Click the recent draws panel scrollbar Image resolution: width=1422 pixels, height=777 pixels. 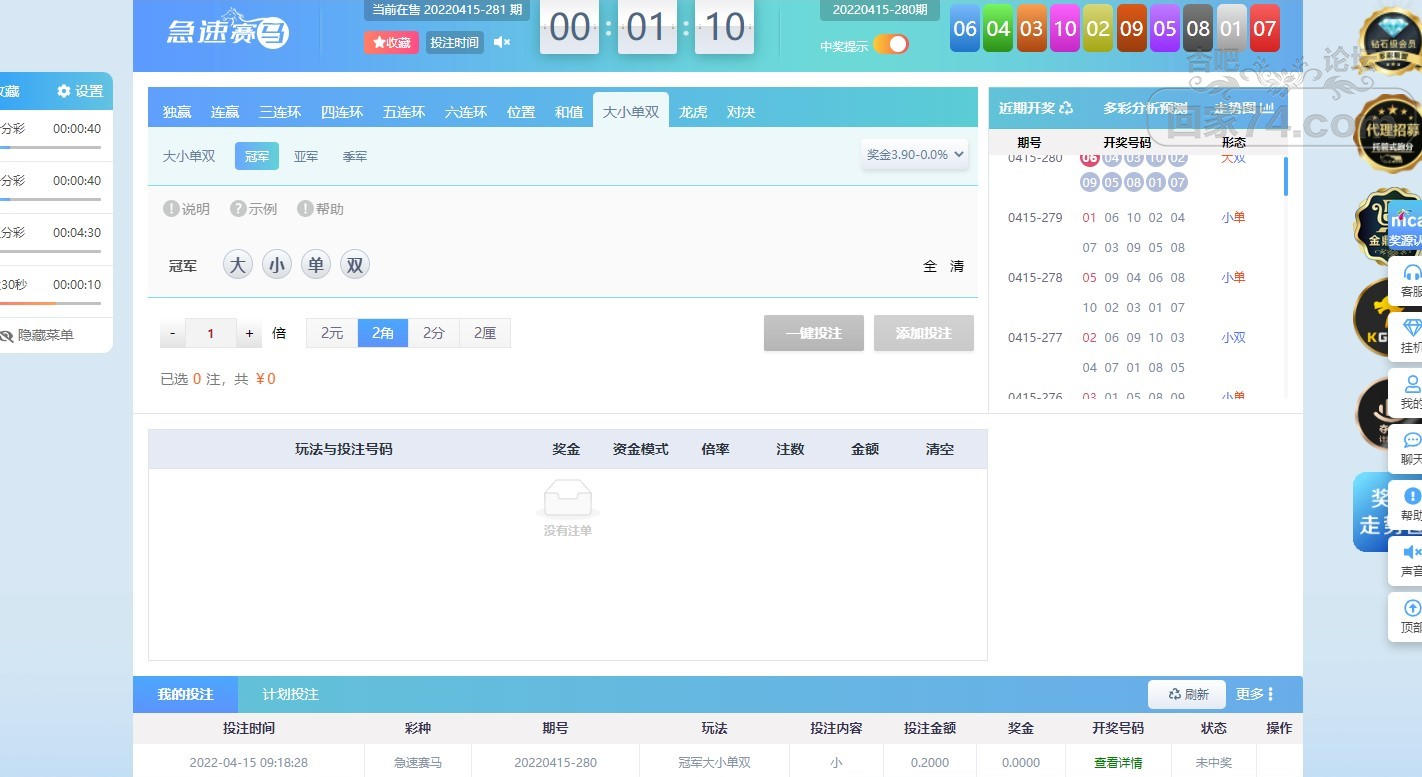(x=1285, y=176)
